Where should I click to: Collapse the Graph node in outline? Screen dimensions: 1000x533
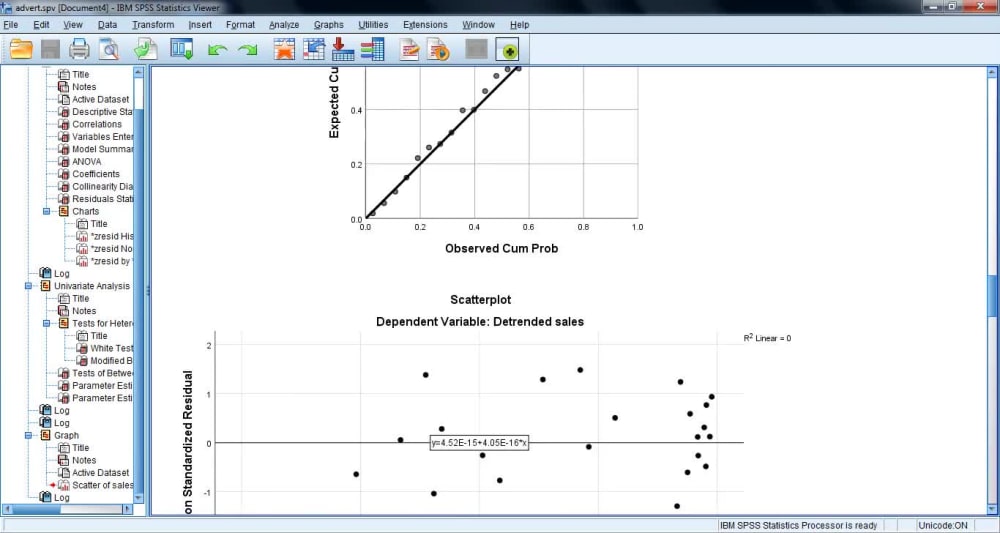pos(28,435)
